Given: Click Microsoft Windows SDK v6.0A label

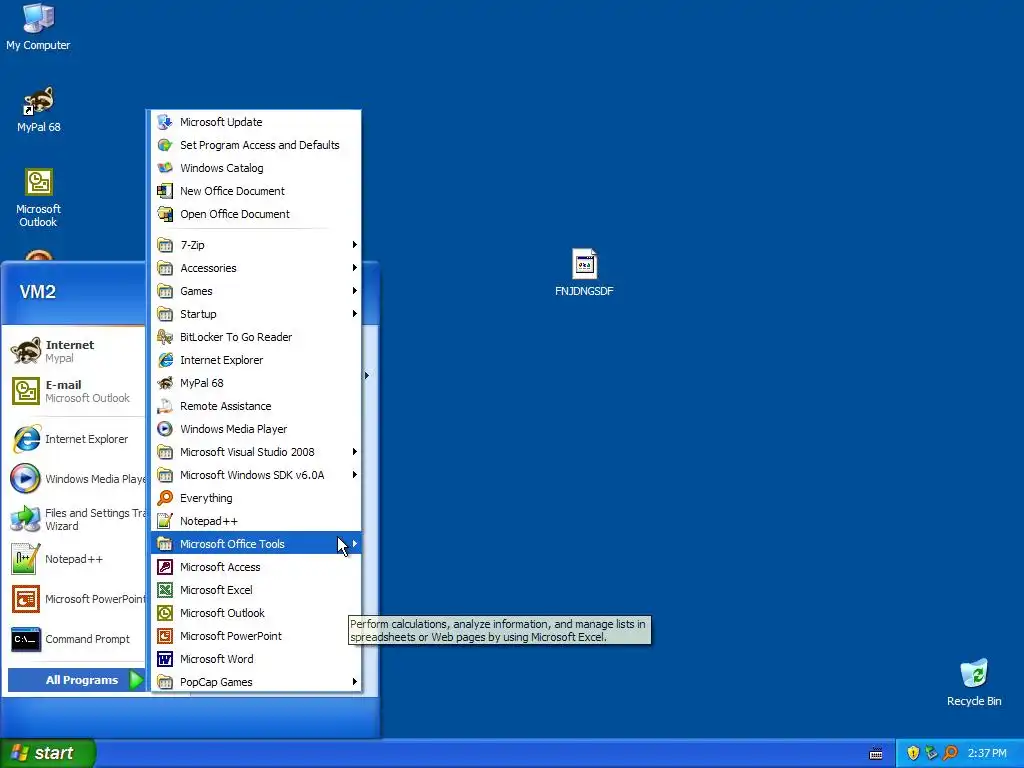Looking at the screenshot, I should point(252,475).
